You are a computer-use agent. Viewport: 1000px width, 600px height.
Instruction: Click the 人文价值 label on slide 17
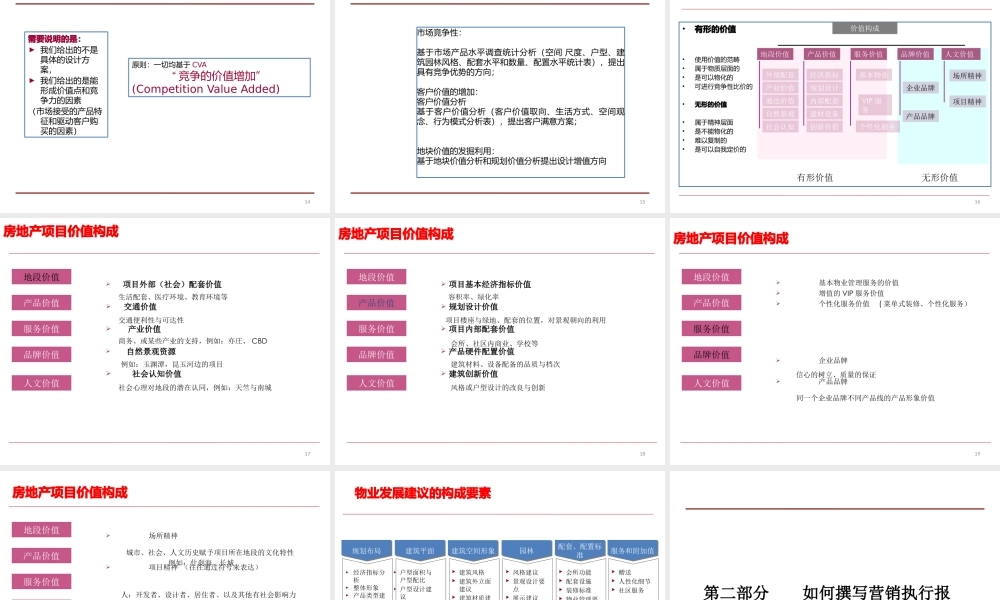click(x=41, y=383)
